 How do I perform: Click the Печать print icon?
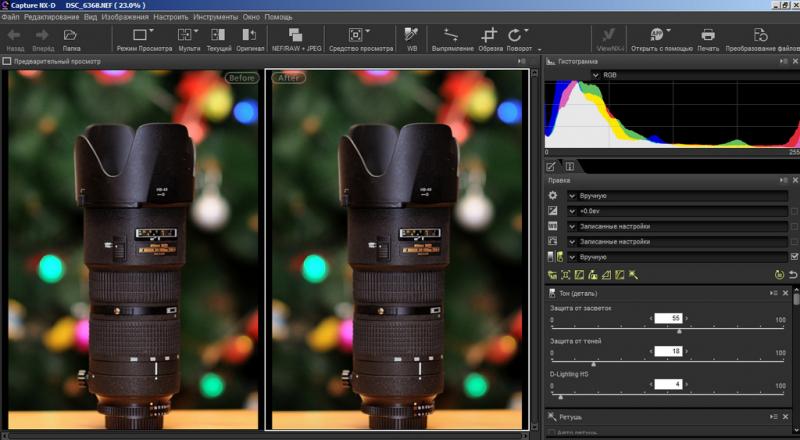[x=708, y=35]
